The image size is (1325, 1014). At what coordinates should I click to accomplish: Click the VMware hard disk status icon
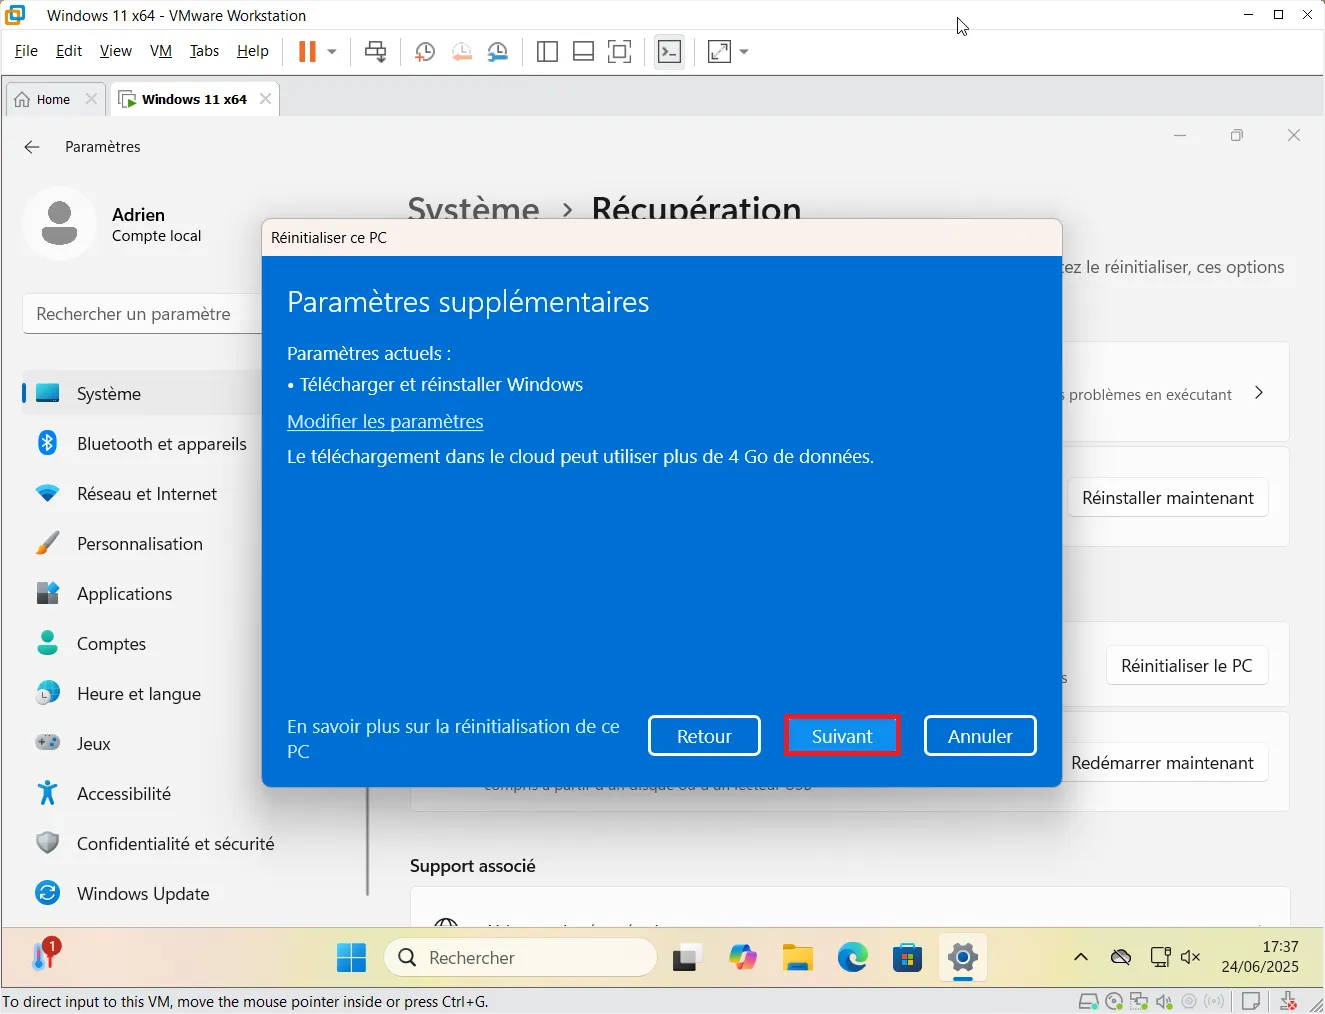1089,1002
